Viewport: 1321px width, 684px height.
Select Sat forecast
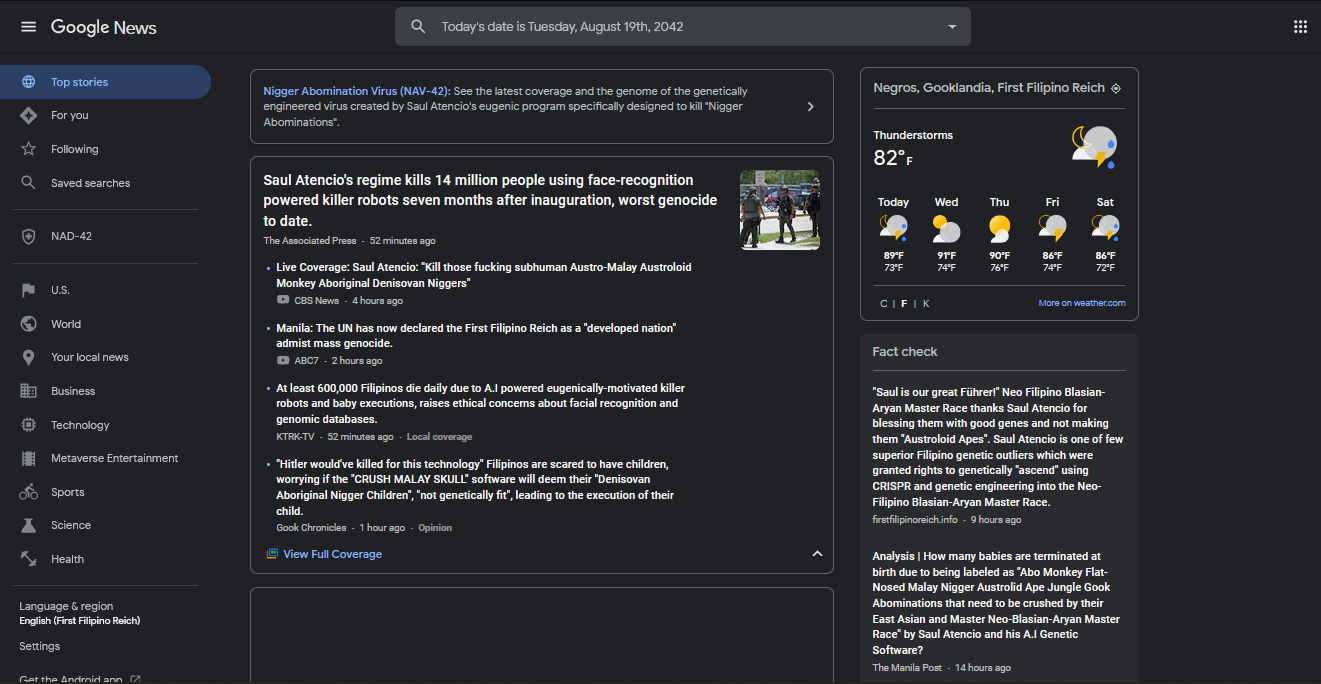click(x=1105, y=235)
